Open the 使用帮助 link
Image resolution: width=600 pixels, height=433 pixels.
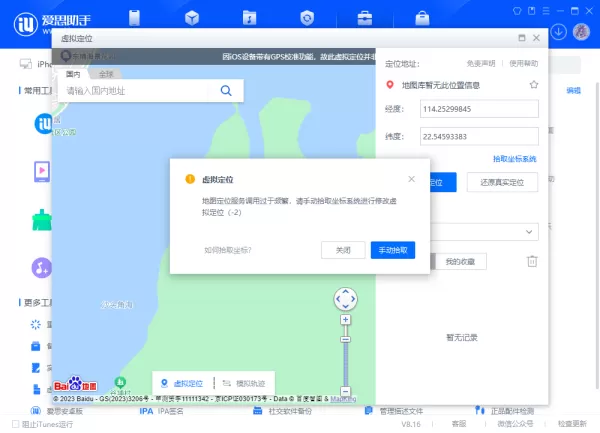(x=523, y=63)
